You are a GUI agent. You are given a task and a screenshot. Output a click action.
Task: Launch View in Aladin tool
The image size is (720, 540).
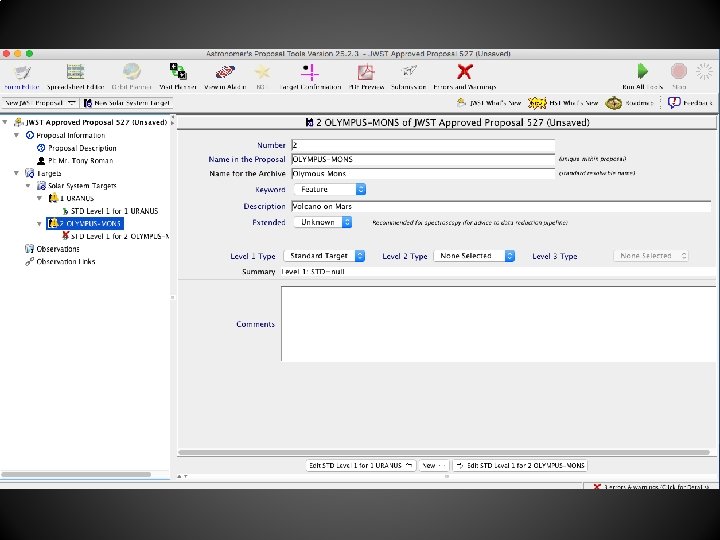[225, 77]
